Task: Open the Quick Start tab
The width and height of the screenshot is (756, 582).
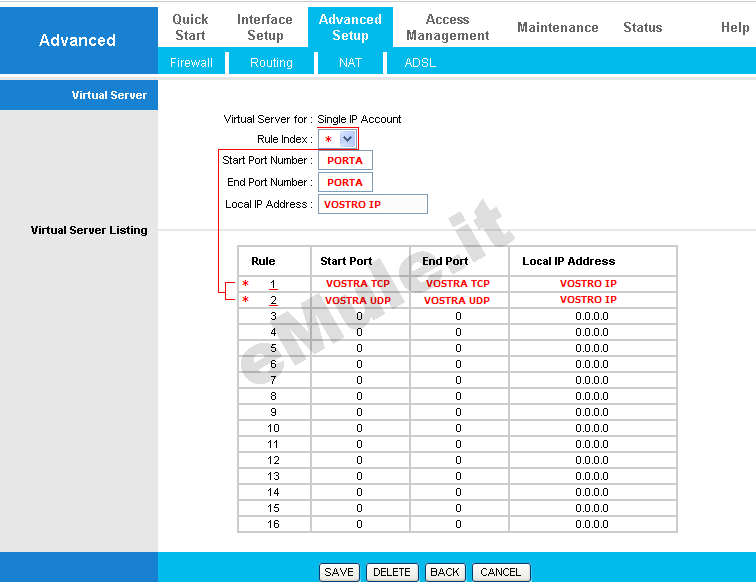Action: 190,27
